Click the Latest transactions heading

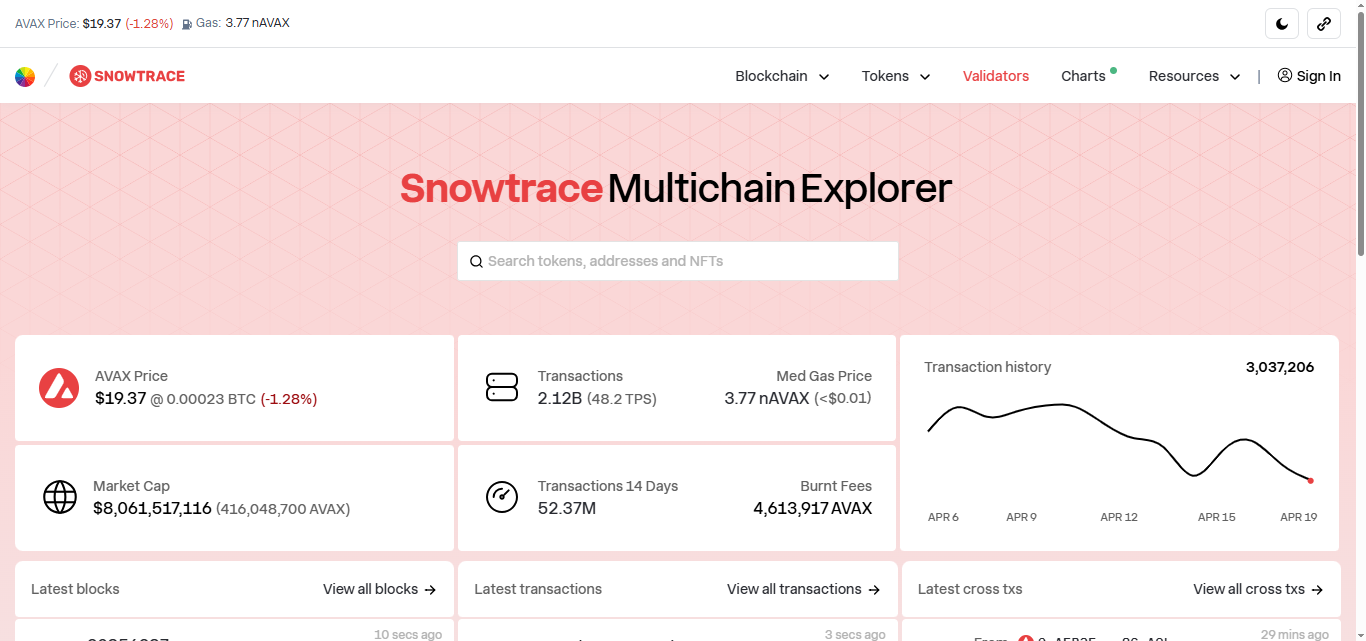click(x=538, y=589)
